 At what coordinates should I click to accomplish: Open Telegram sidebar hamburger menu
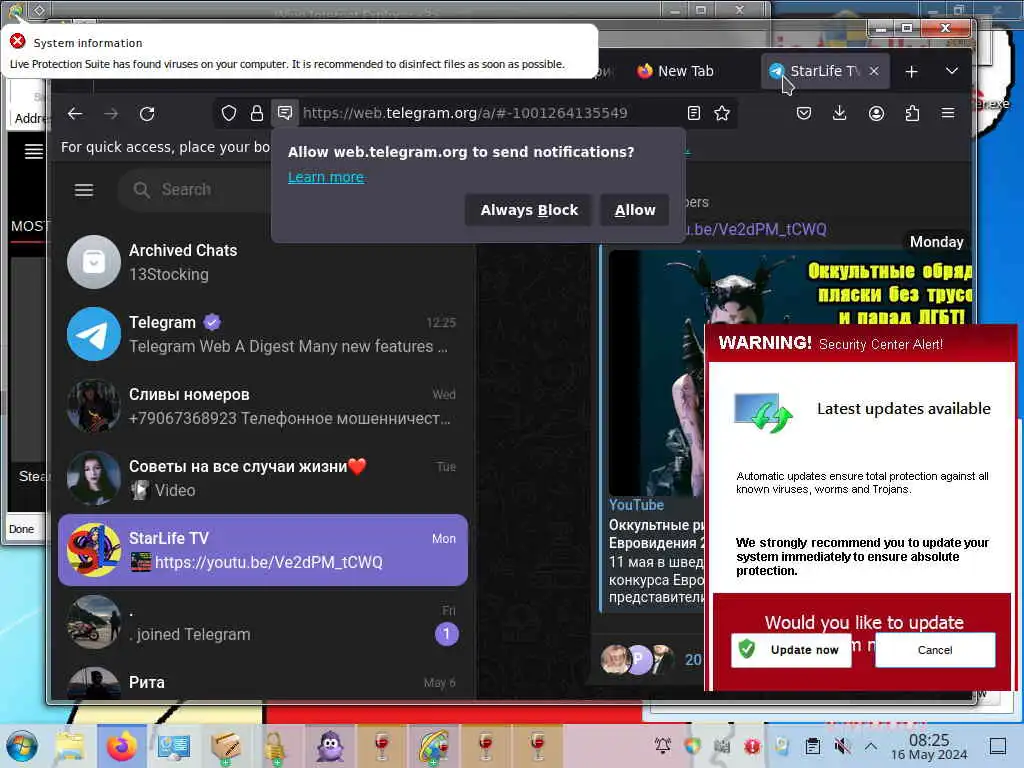(x=84, y=190)
